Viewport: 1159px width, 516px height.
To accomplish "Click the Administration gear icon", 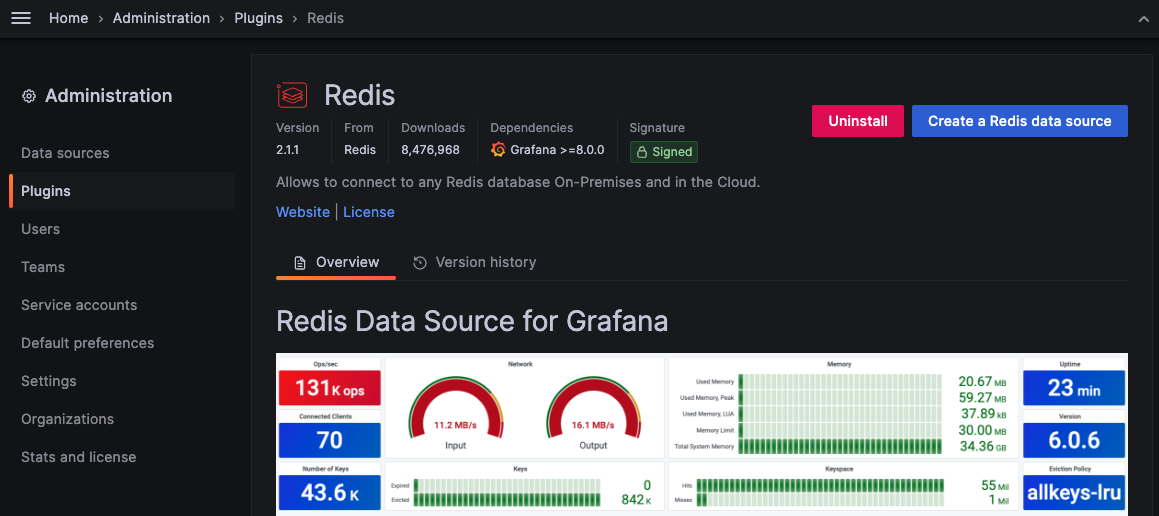I will (29, 96).
